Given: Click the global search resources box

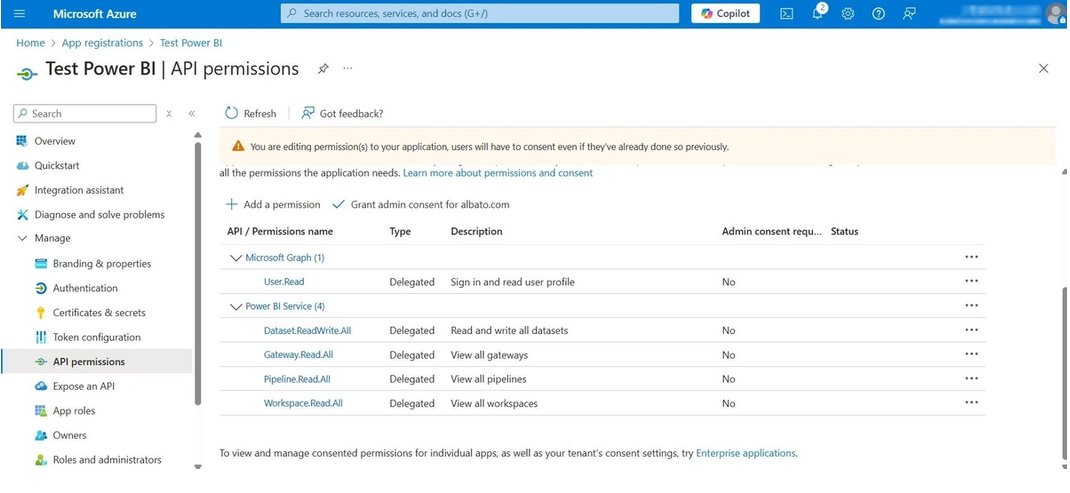Looking at the screenshot, I should [480, 13].
